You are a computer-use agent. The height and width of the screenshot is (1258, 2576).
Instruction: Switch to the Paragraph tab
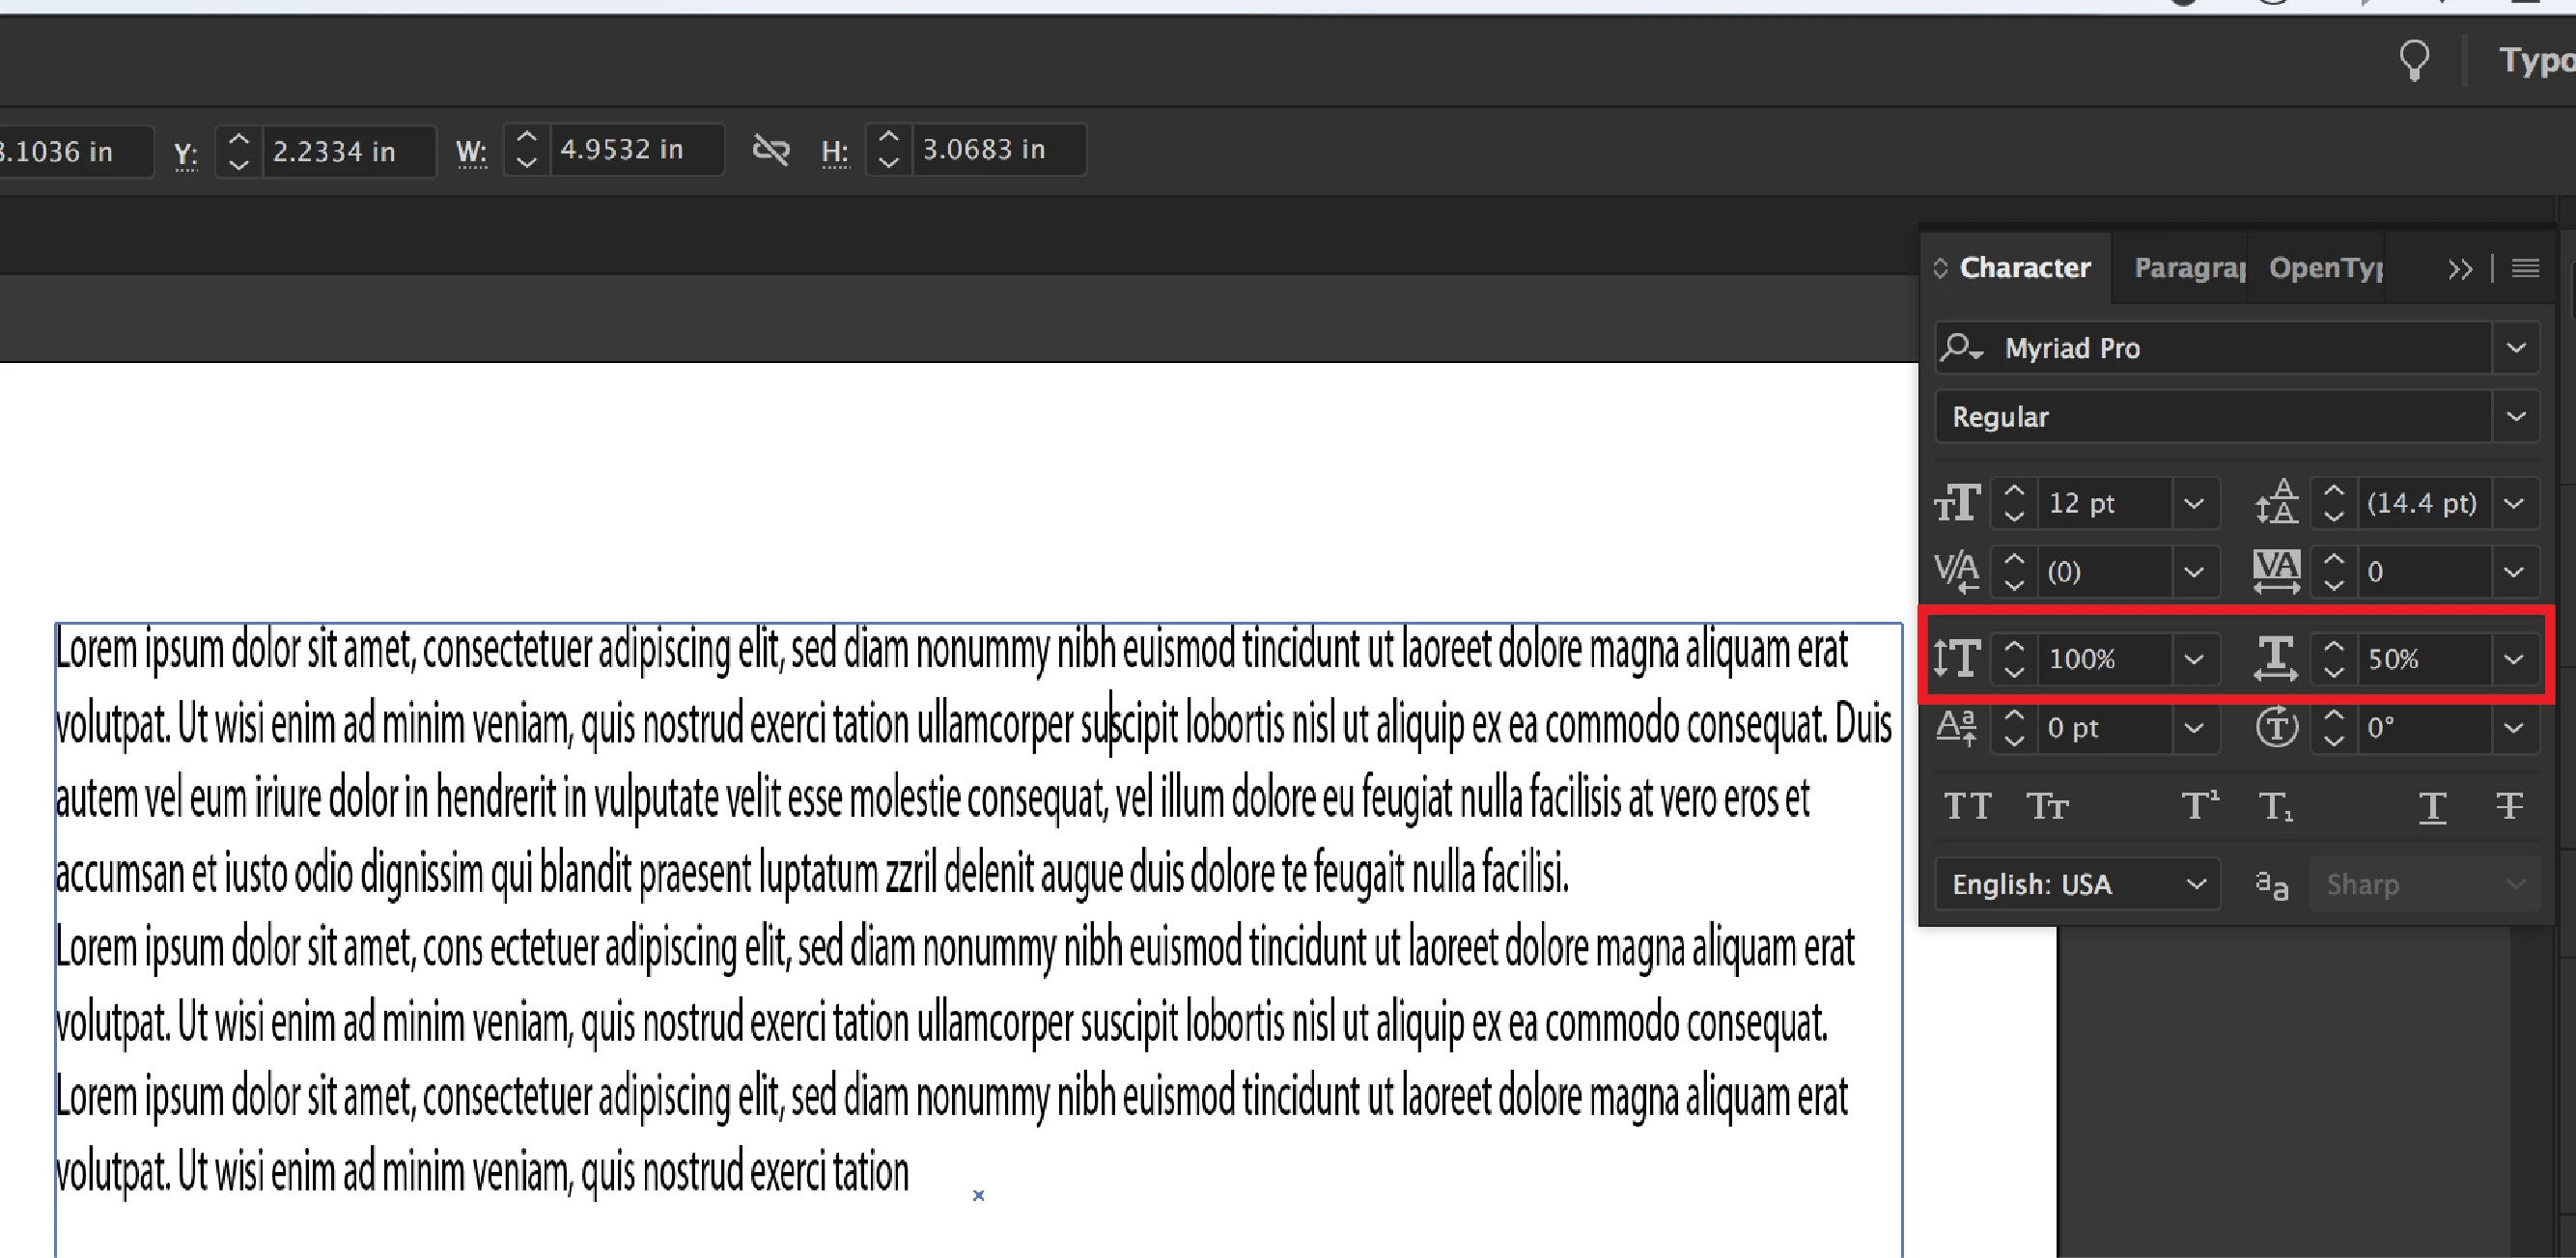pyautogui.click(x=2188, y=268)
